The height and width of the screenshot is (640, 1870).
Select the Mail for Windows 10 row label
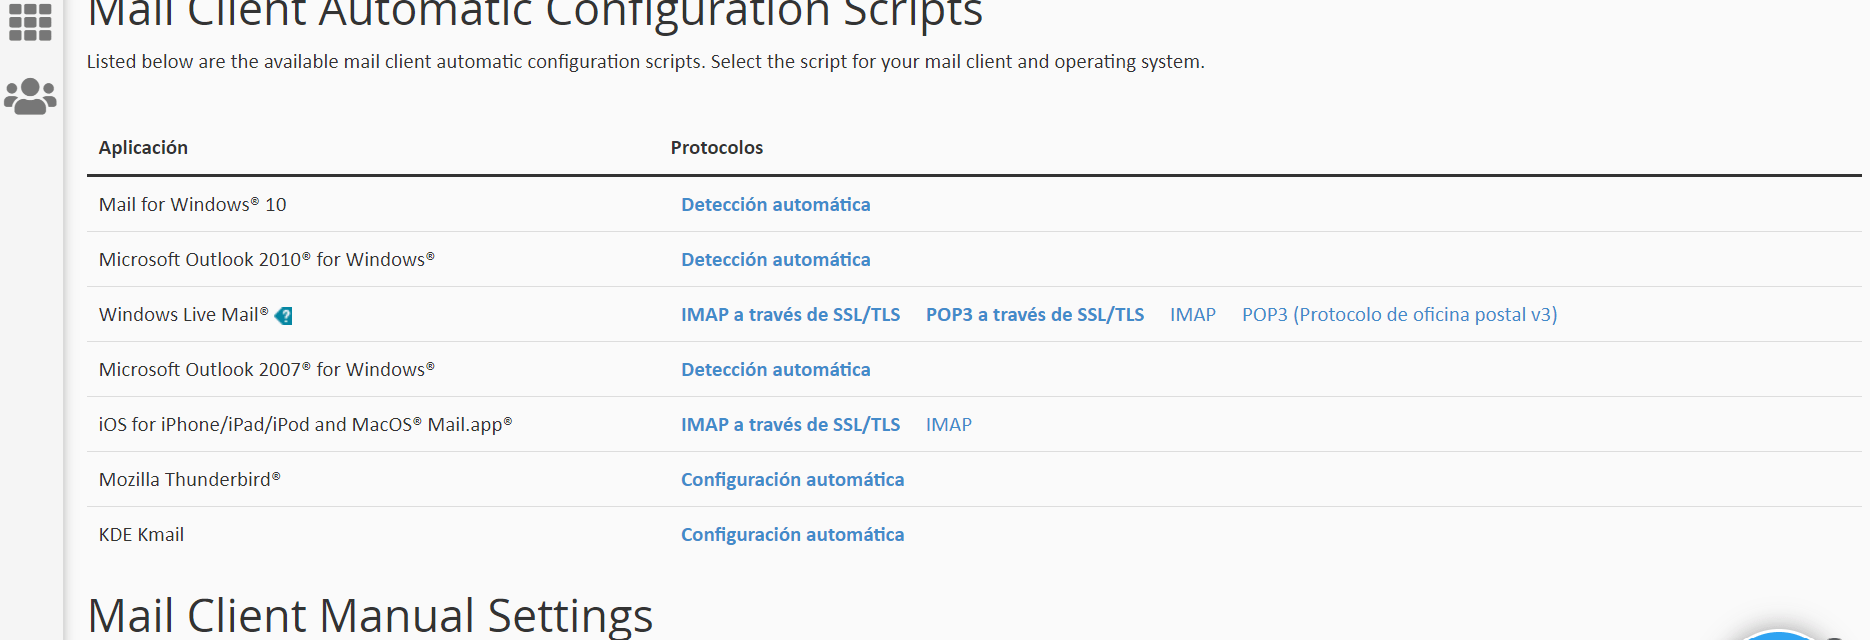(x=192, y=204)
